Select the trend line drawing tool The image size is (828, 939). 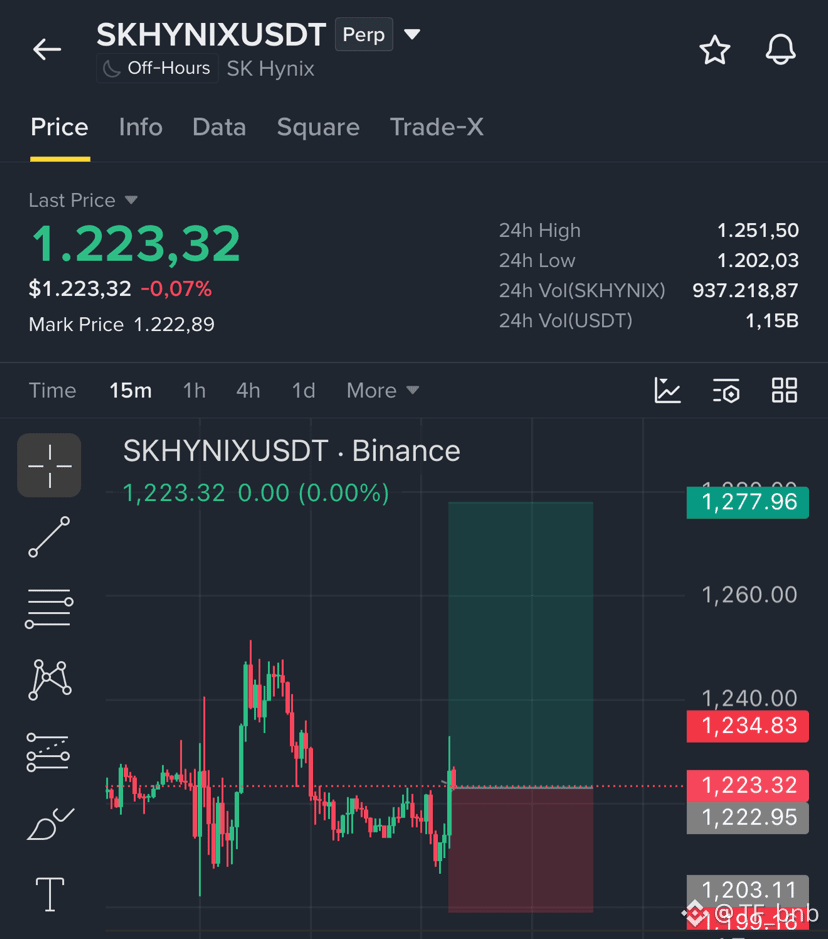pyautogui.click(x=49, y=537)
